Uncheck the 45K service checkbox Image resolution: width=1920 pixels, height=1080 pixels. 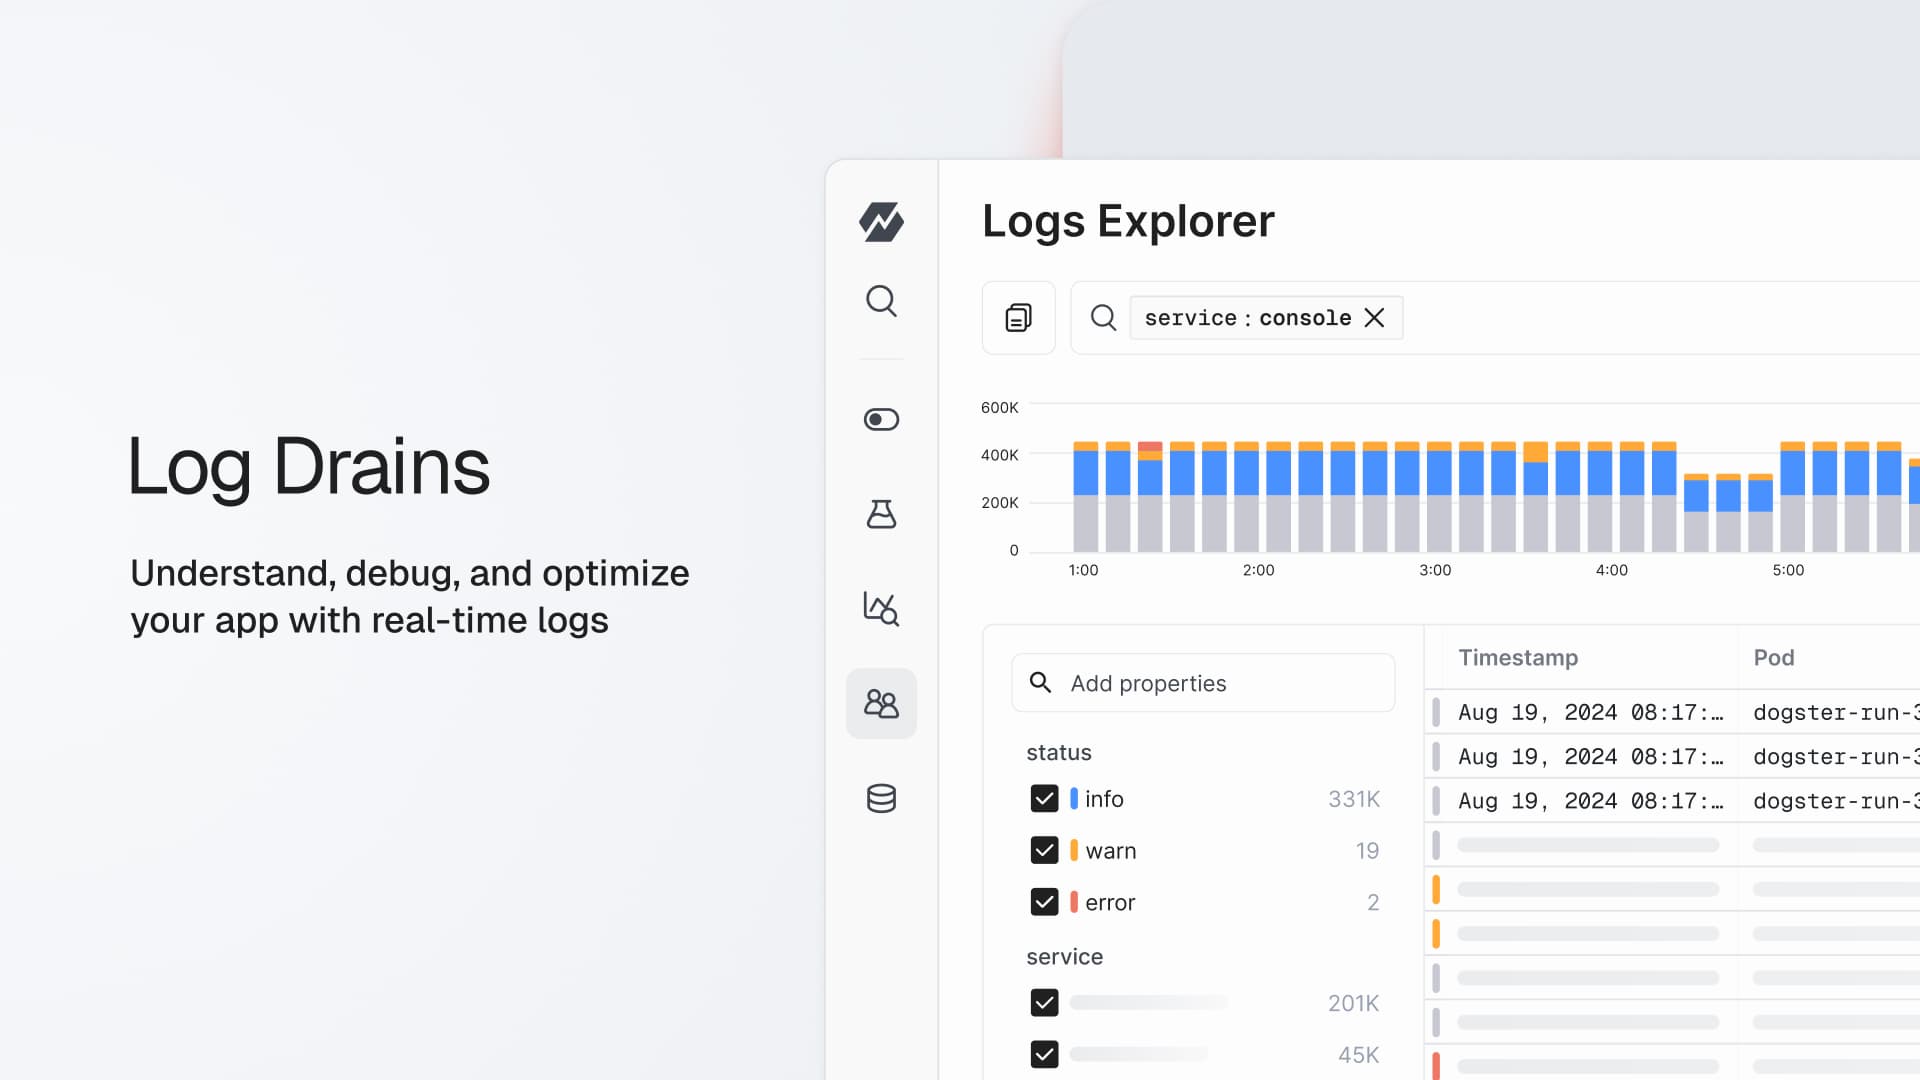[1044, 1054]
